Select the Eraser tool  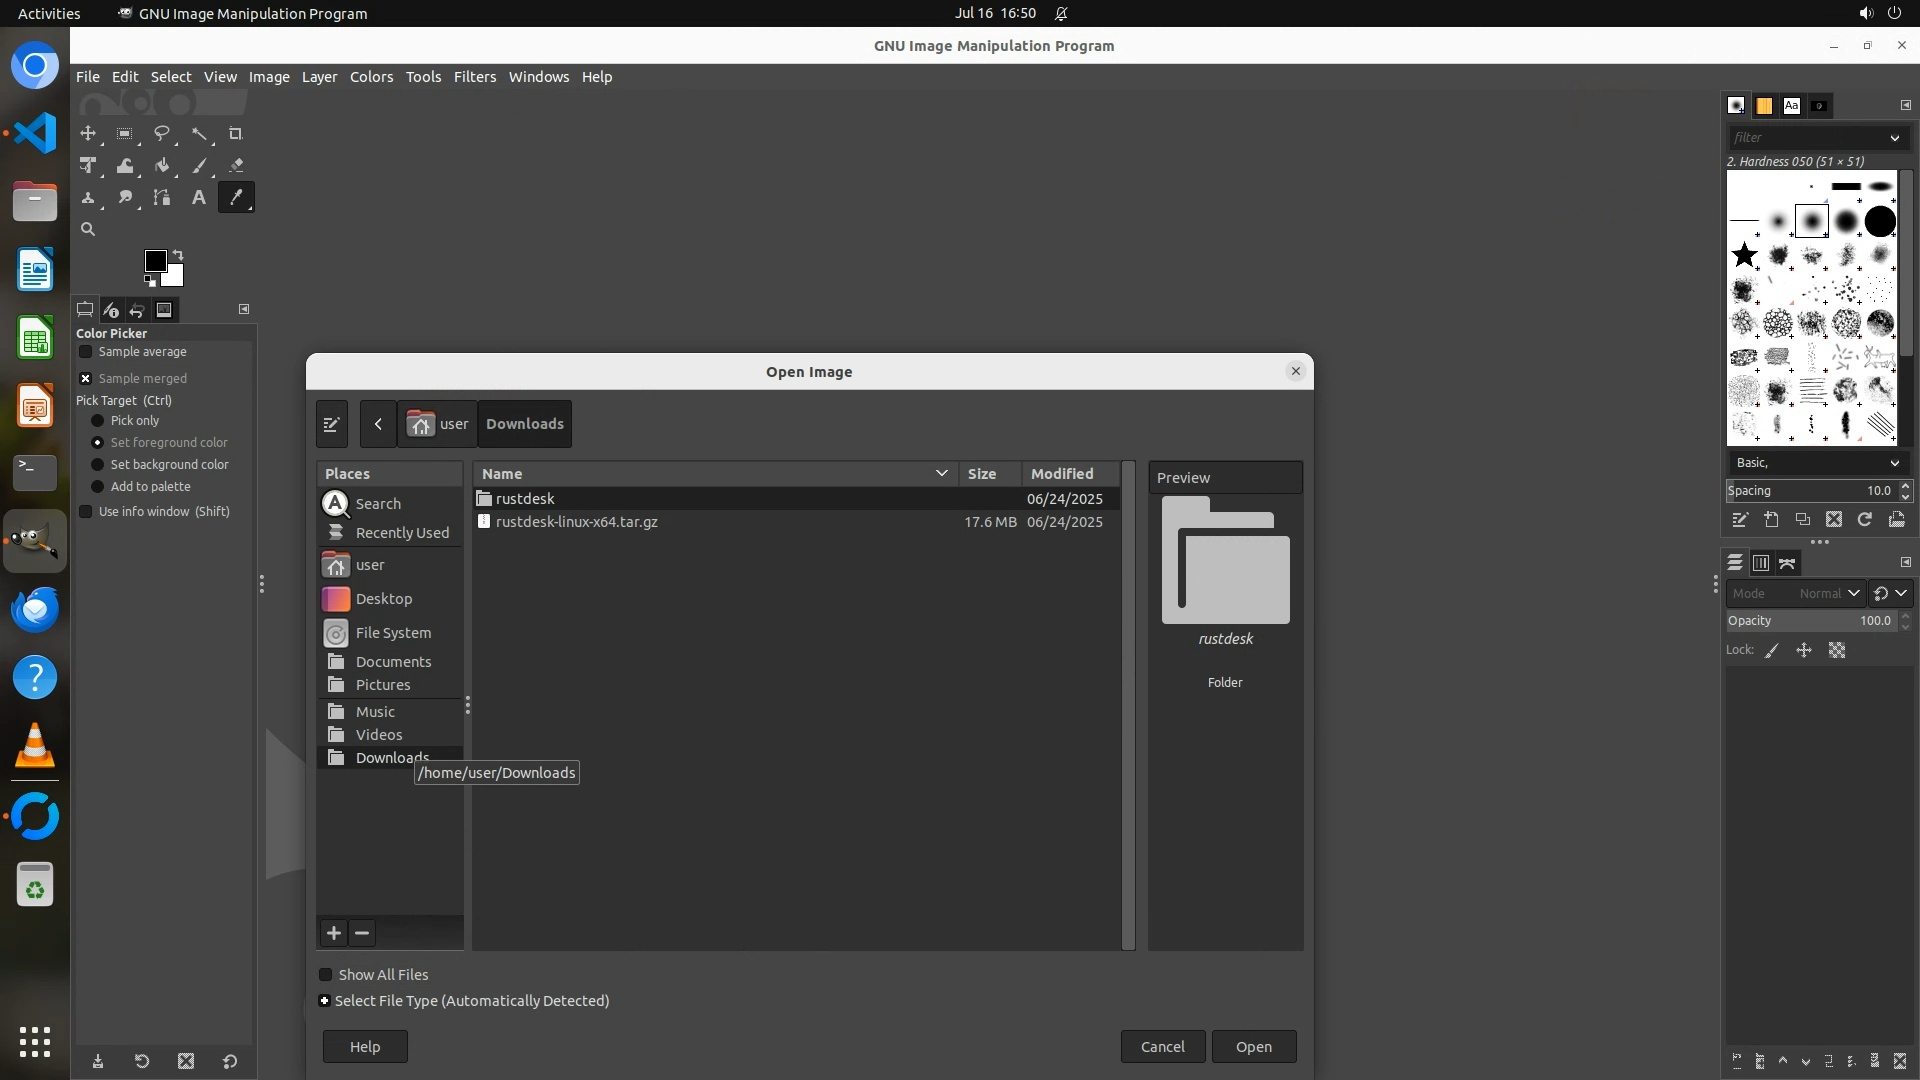pos(236,166)
